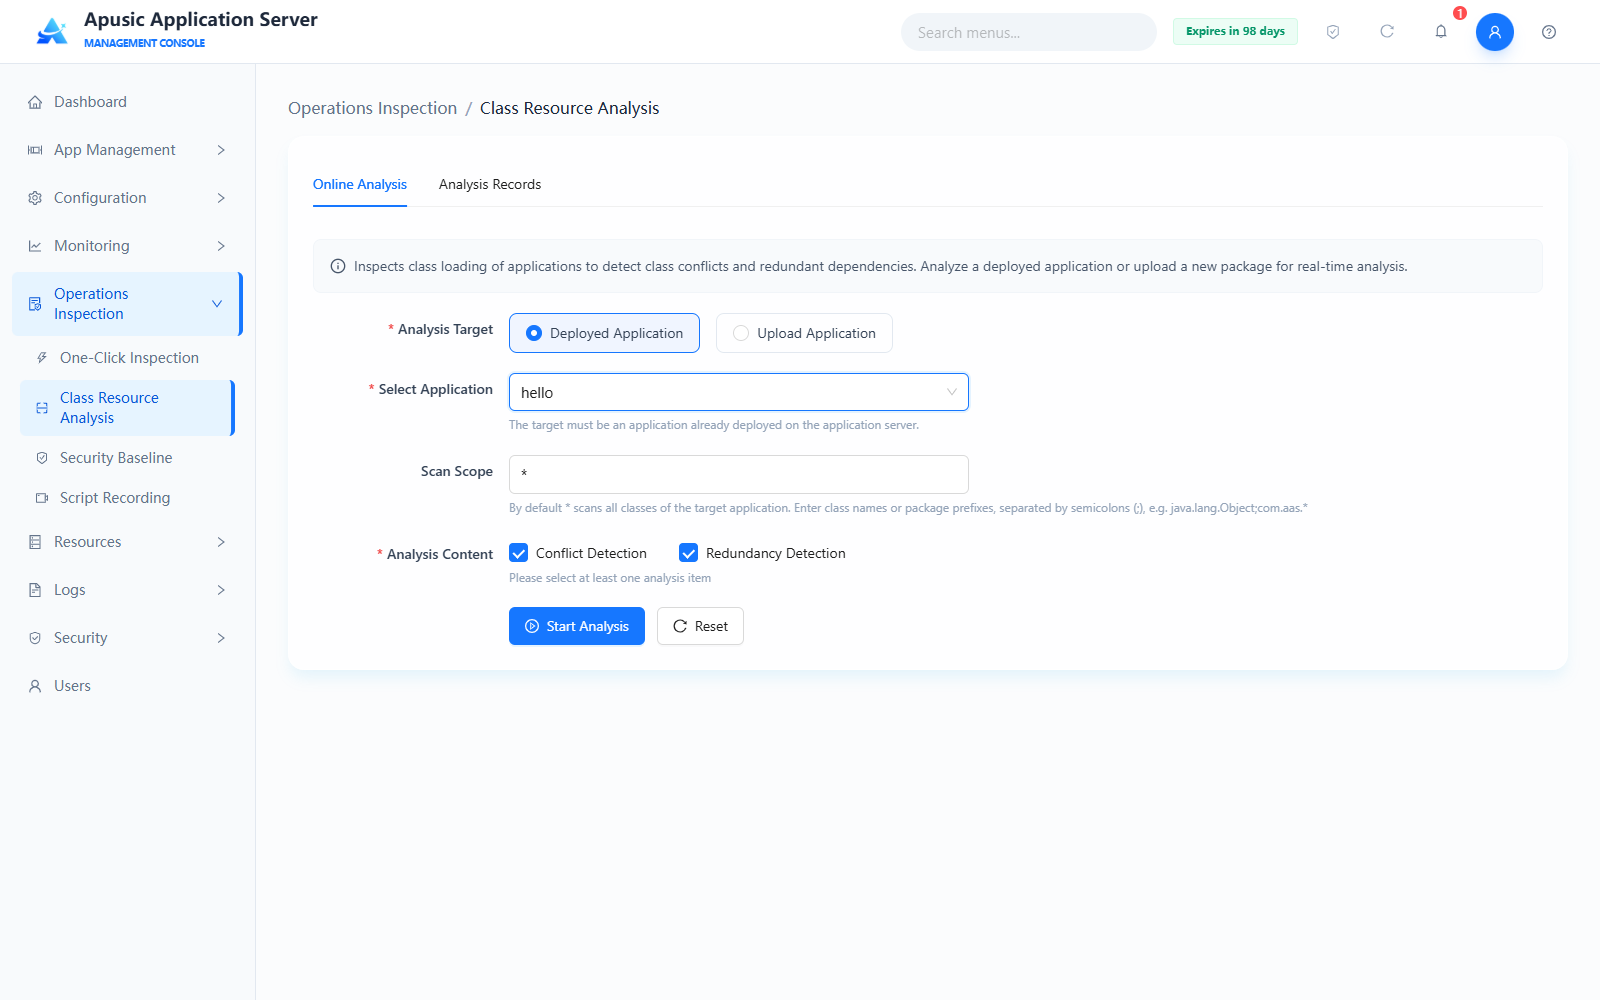This screenshot has width=1600, height=1000.
Task: Expand Monitoring submenu chevron
Action: pyautogui.click(x=221, y=246)
